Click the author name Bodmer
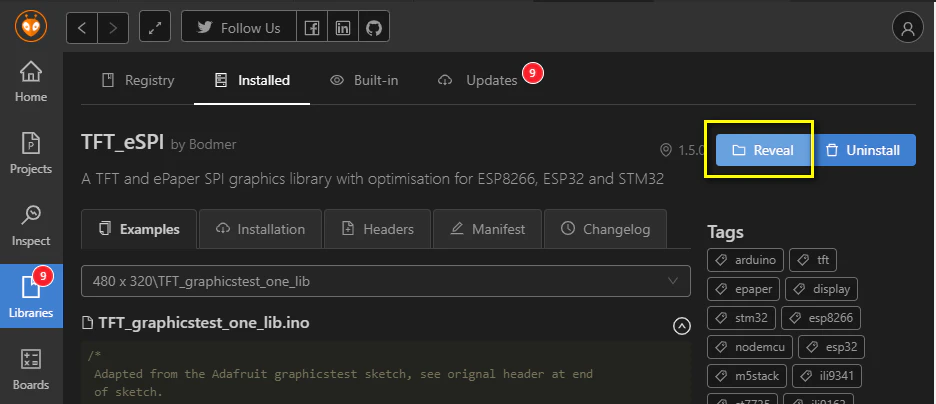 click(x=213, y=144)
